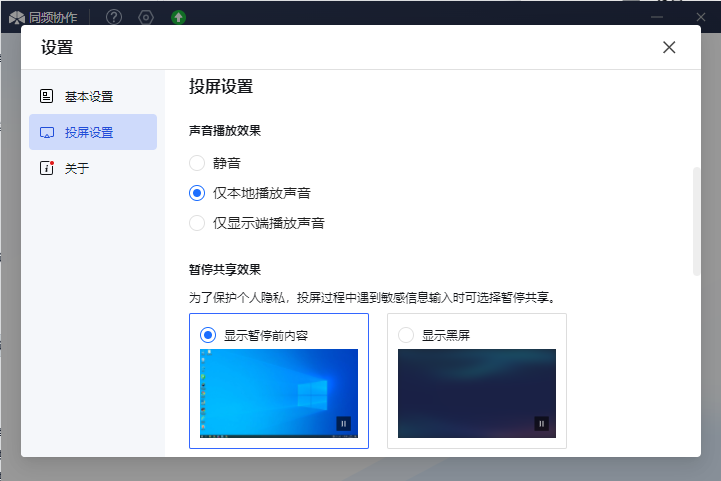Open the 关于 tab
Image resolution: width=721 pixels, height=481 pixels.
93,168
